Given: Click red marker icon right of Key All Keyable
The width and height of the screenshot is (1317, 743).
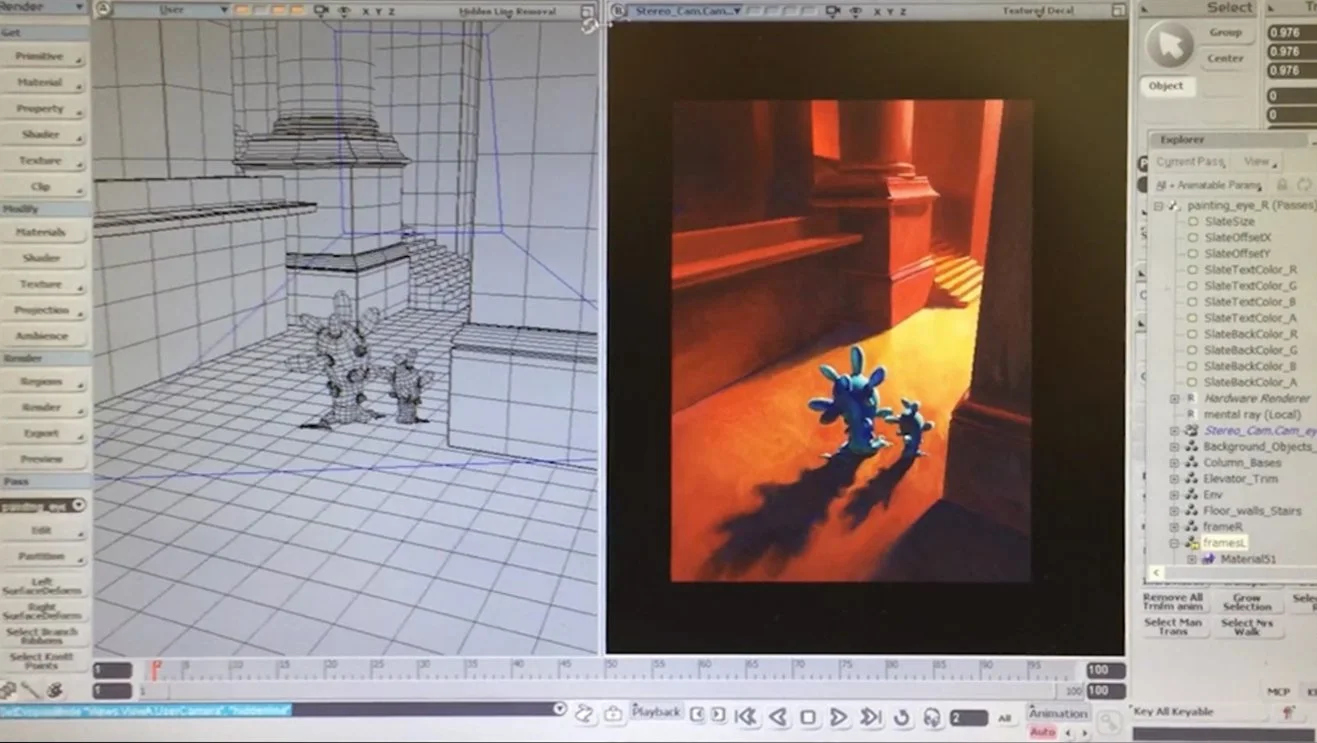Looking at the screenshot, I should [x=1288, y=712].
